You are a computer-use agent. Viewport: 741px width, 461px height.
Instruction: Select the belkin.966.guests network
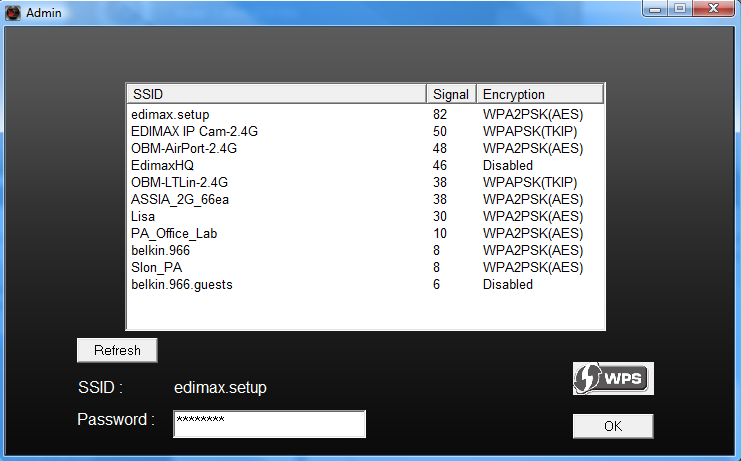365,284
